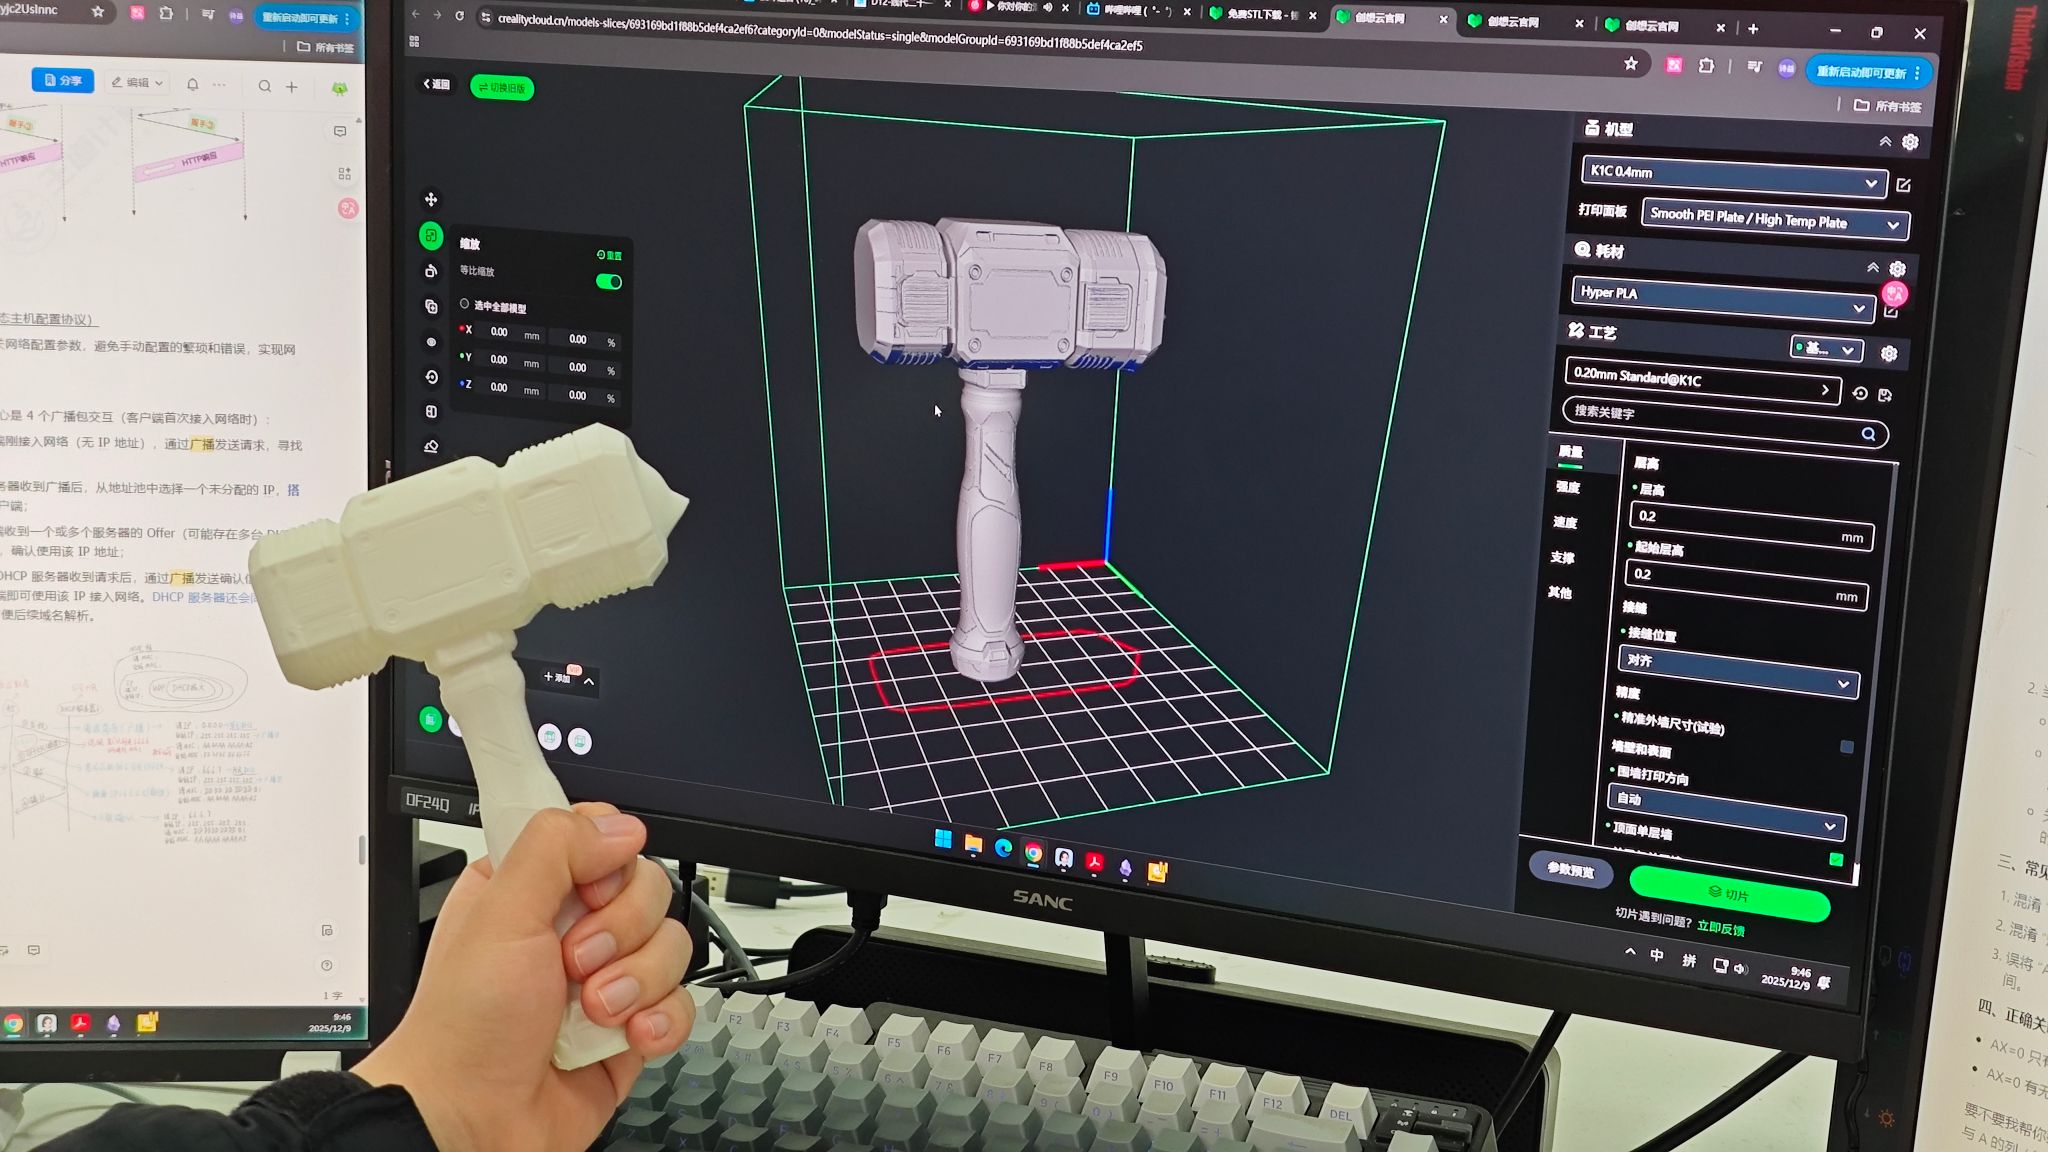
Task: Collapse the 机型 section
Action: [x=1885, y=141]
